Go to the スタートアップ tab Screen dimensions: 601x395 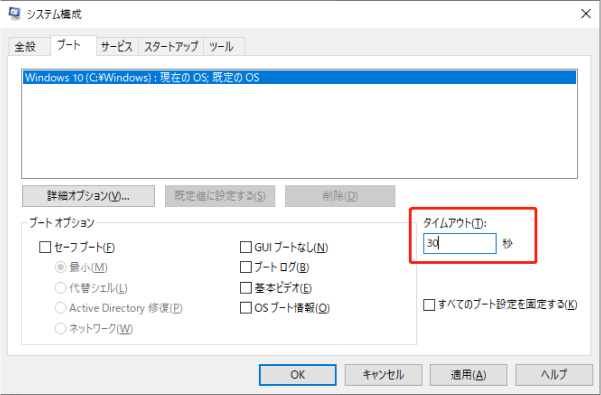tap(171, 47)
